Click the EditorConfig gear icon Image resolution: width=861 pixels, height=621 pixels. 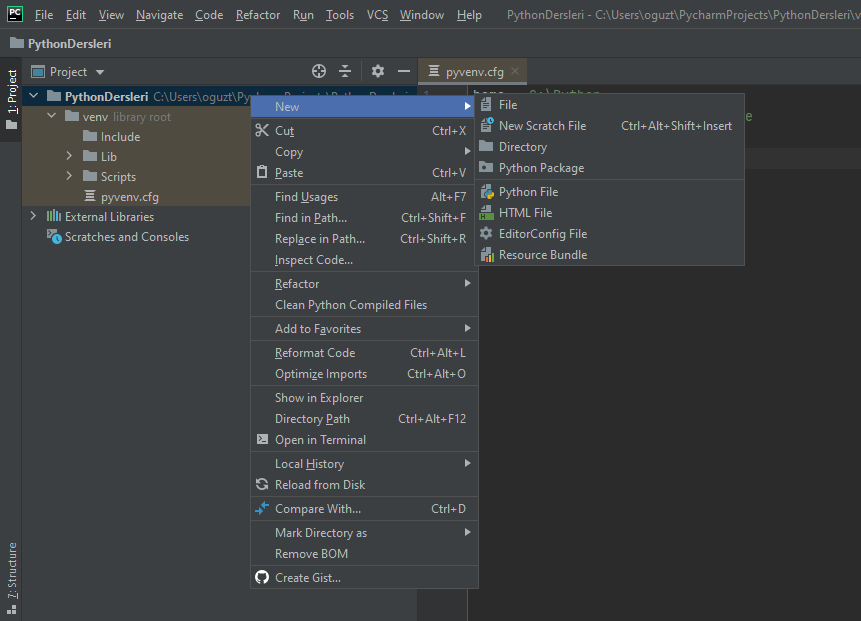486,233
